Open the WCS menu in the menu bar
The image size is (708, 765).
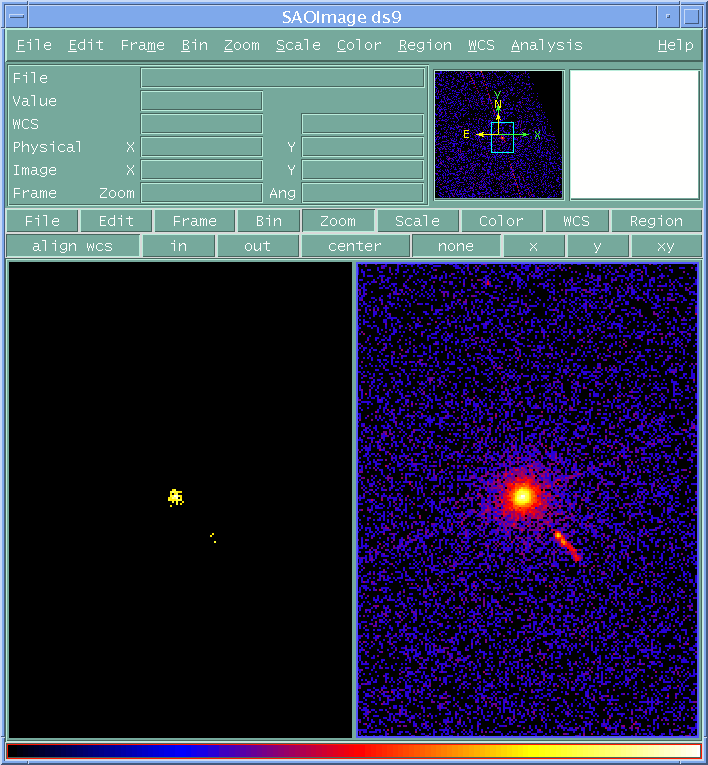[481, 45]
